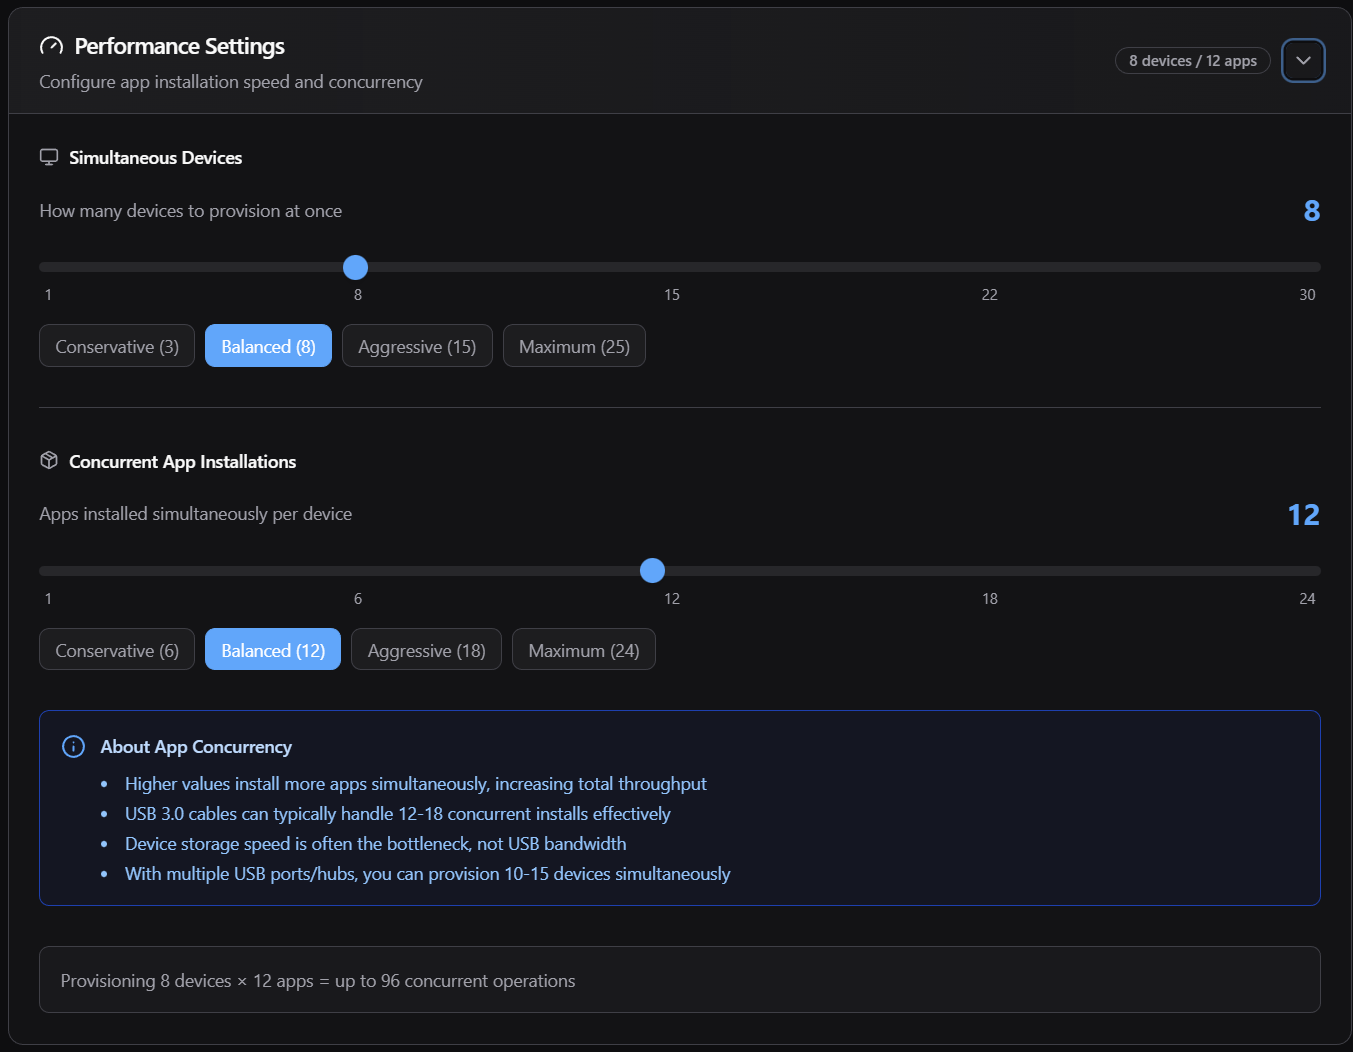Choose Aggressive (18) apps preset

(426, 650)
